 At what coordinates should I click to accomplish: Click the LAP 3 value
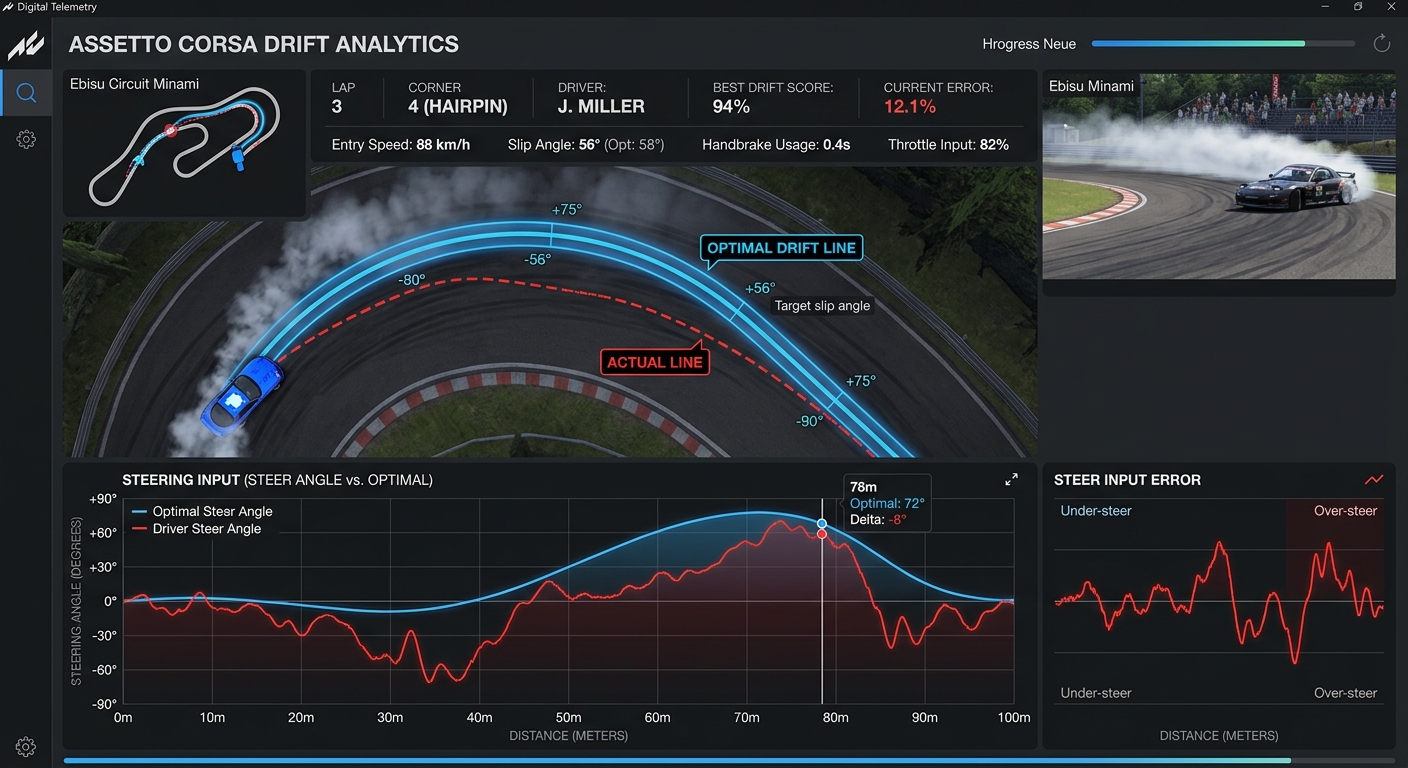pyautogui.click(x=337, y=107)
